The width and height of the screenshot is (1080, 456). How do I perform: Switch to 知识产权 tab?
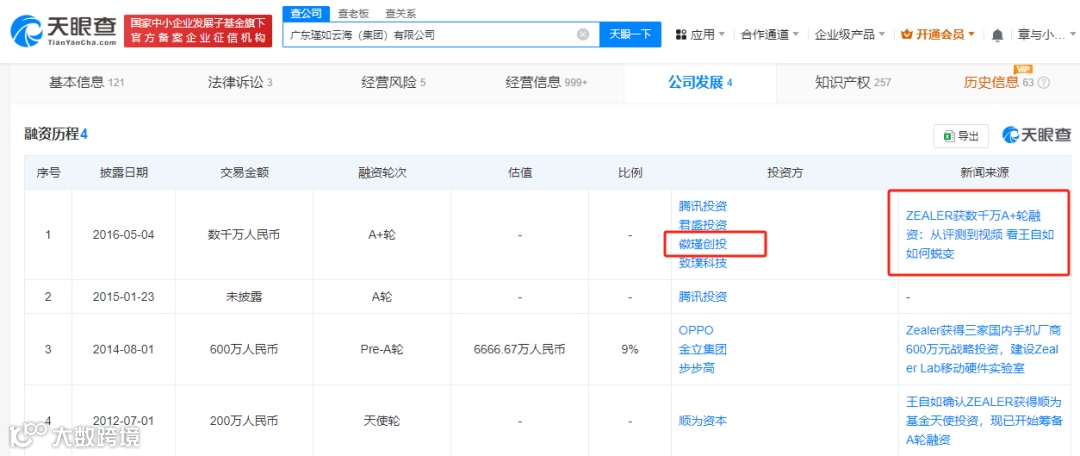[852, 83]
